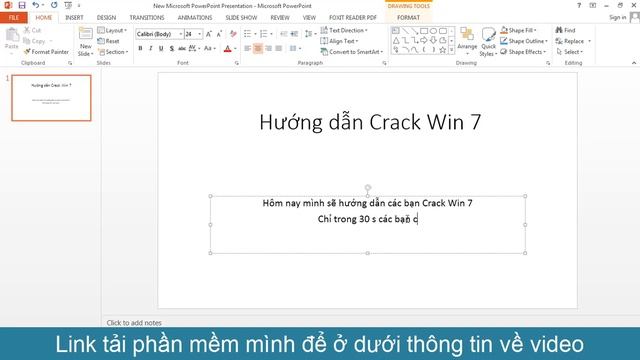Cut the selected text
This screenshot has height=360, width=640.
click(33, 30)
